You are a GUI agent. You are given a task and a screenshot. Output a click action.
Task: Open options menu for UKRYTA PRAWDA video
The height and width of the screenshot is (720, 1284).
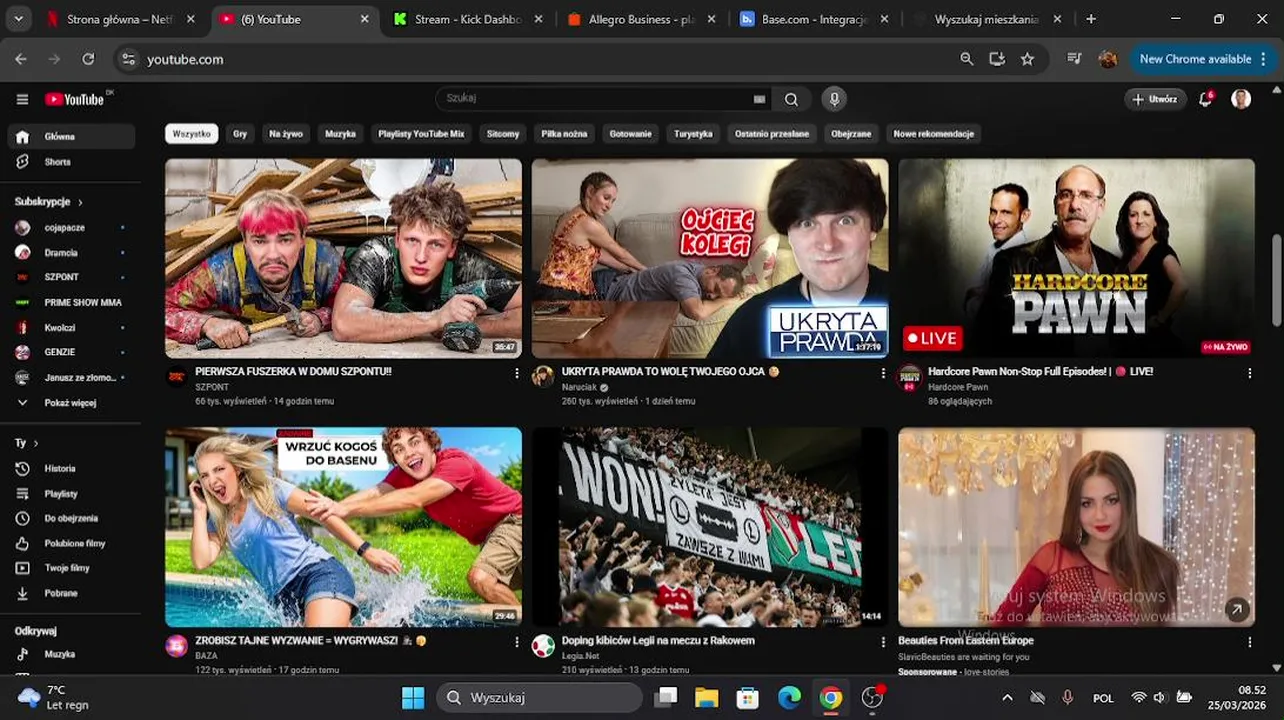[x=883, y=373]
